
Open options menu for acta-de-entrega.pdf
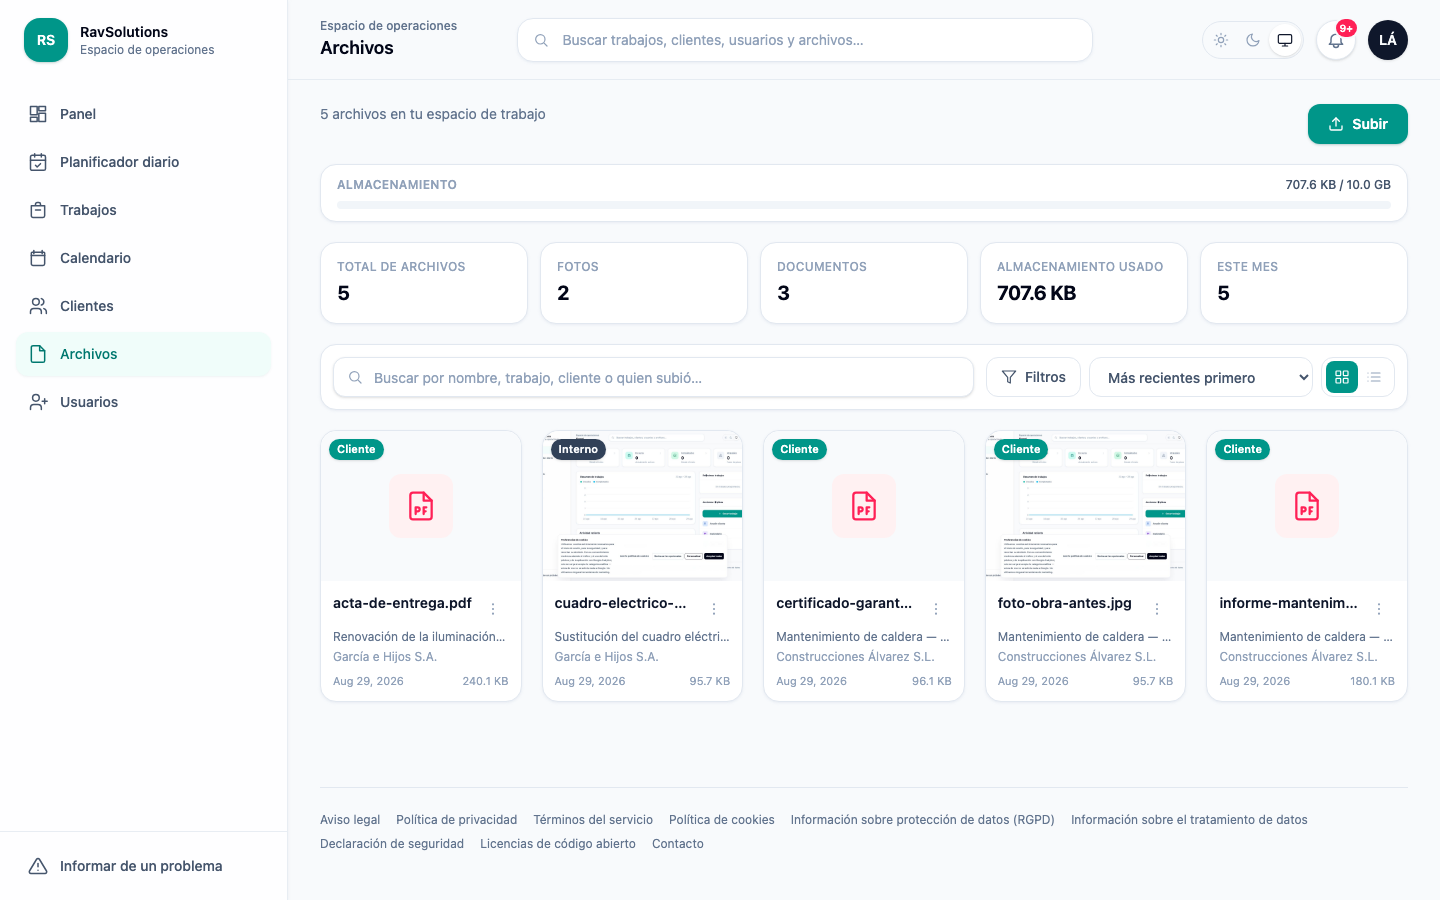click(493, 609)
